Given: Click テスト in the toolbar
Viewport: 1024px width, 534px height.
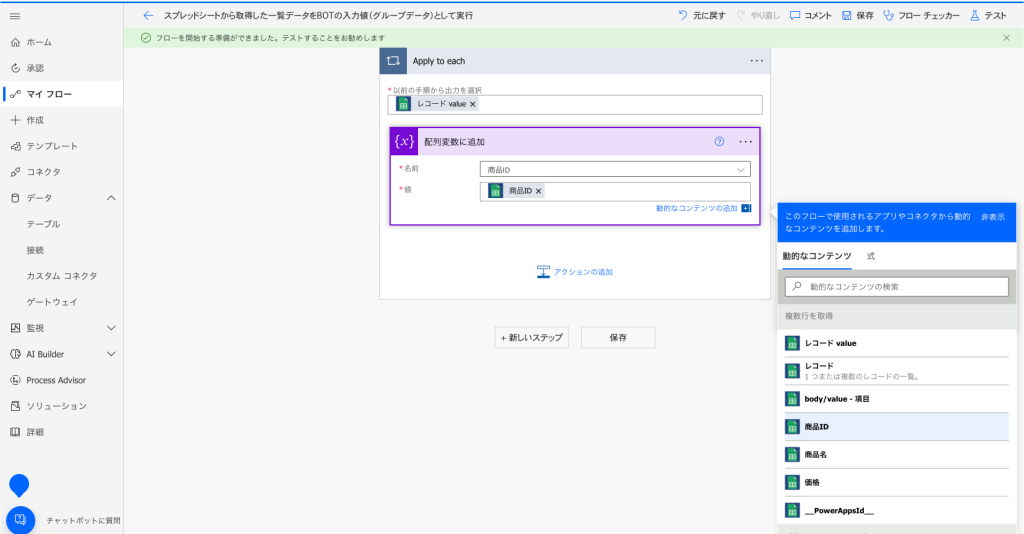Looking at the screenshot, I should pos(988,16).
